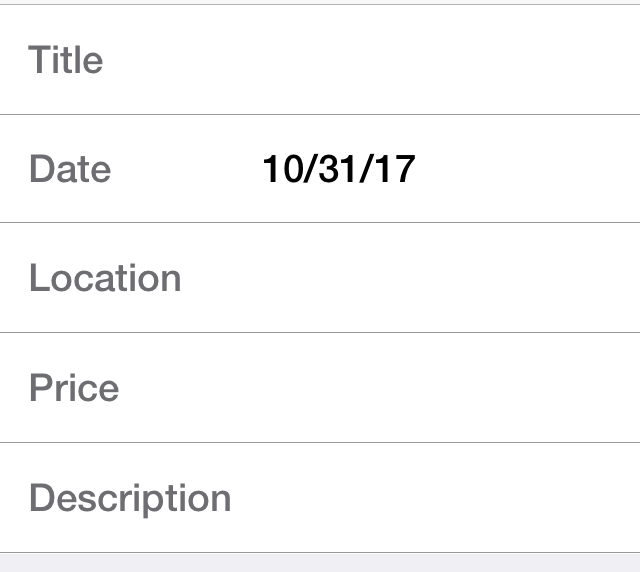
Task: Select the Date label
Action: 70,169
